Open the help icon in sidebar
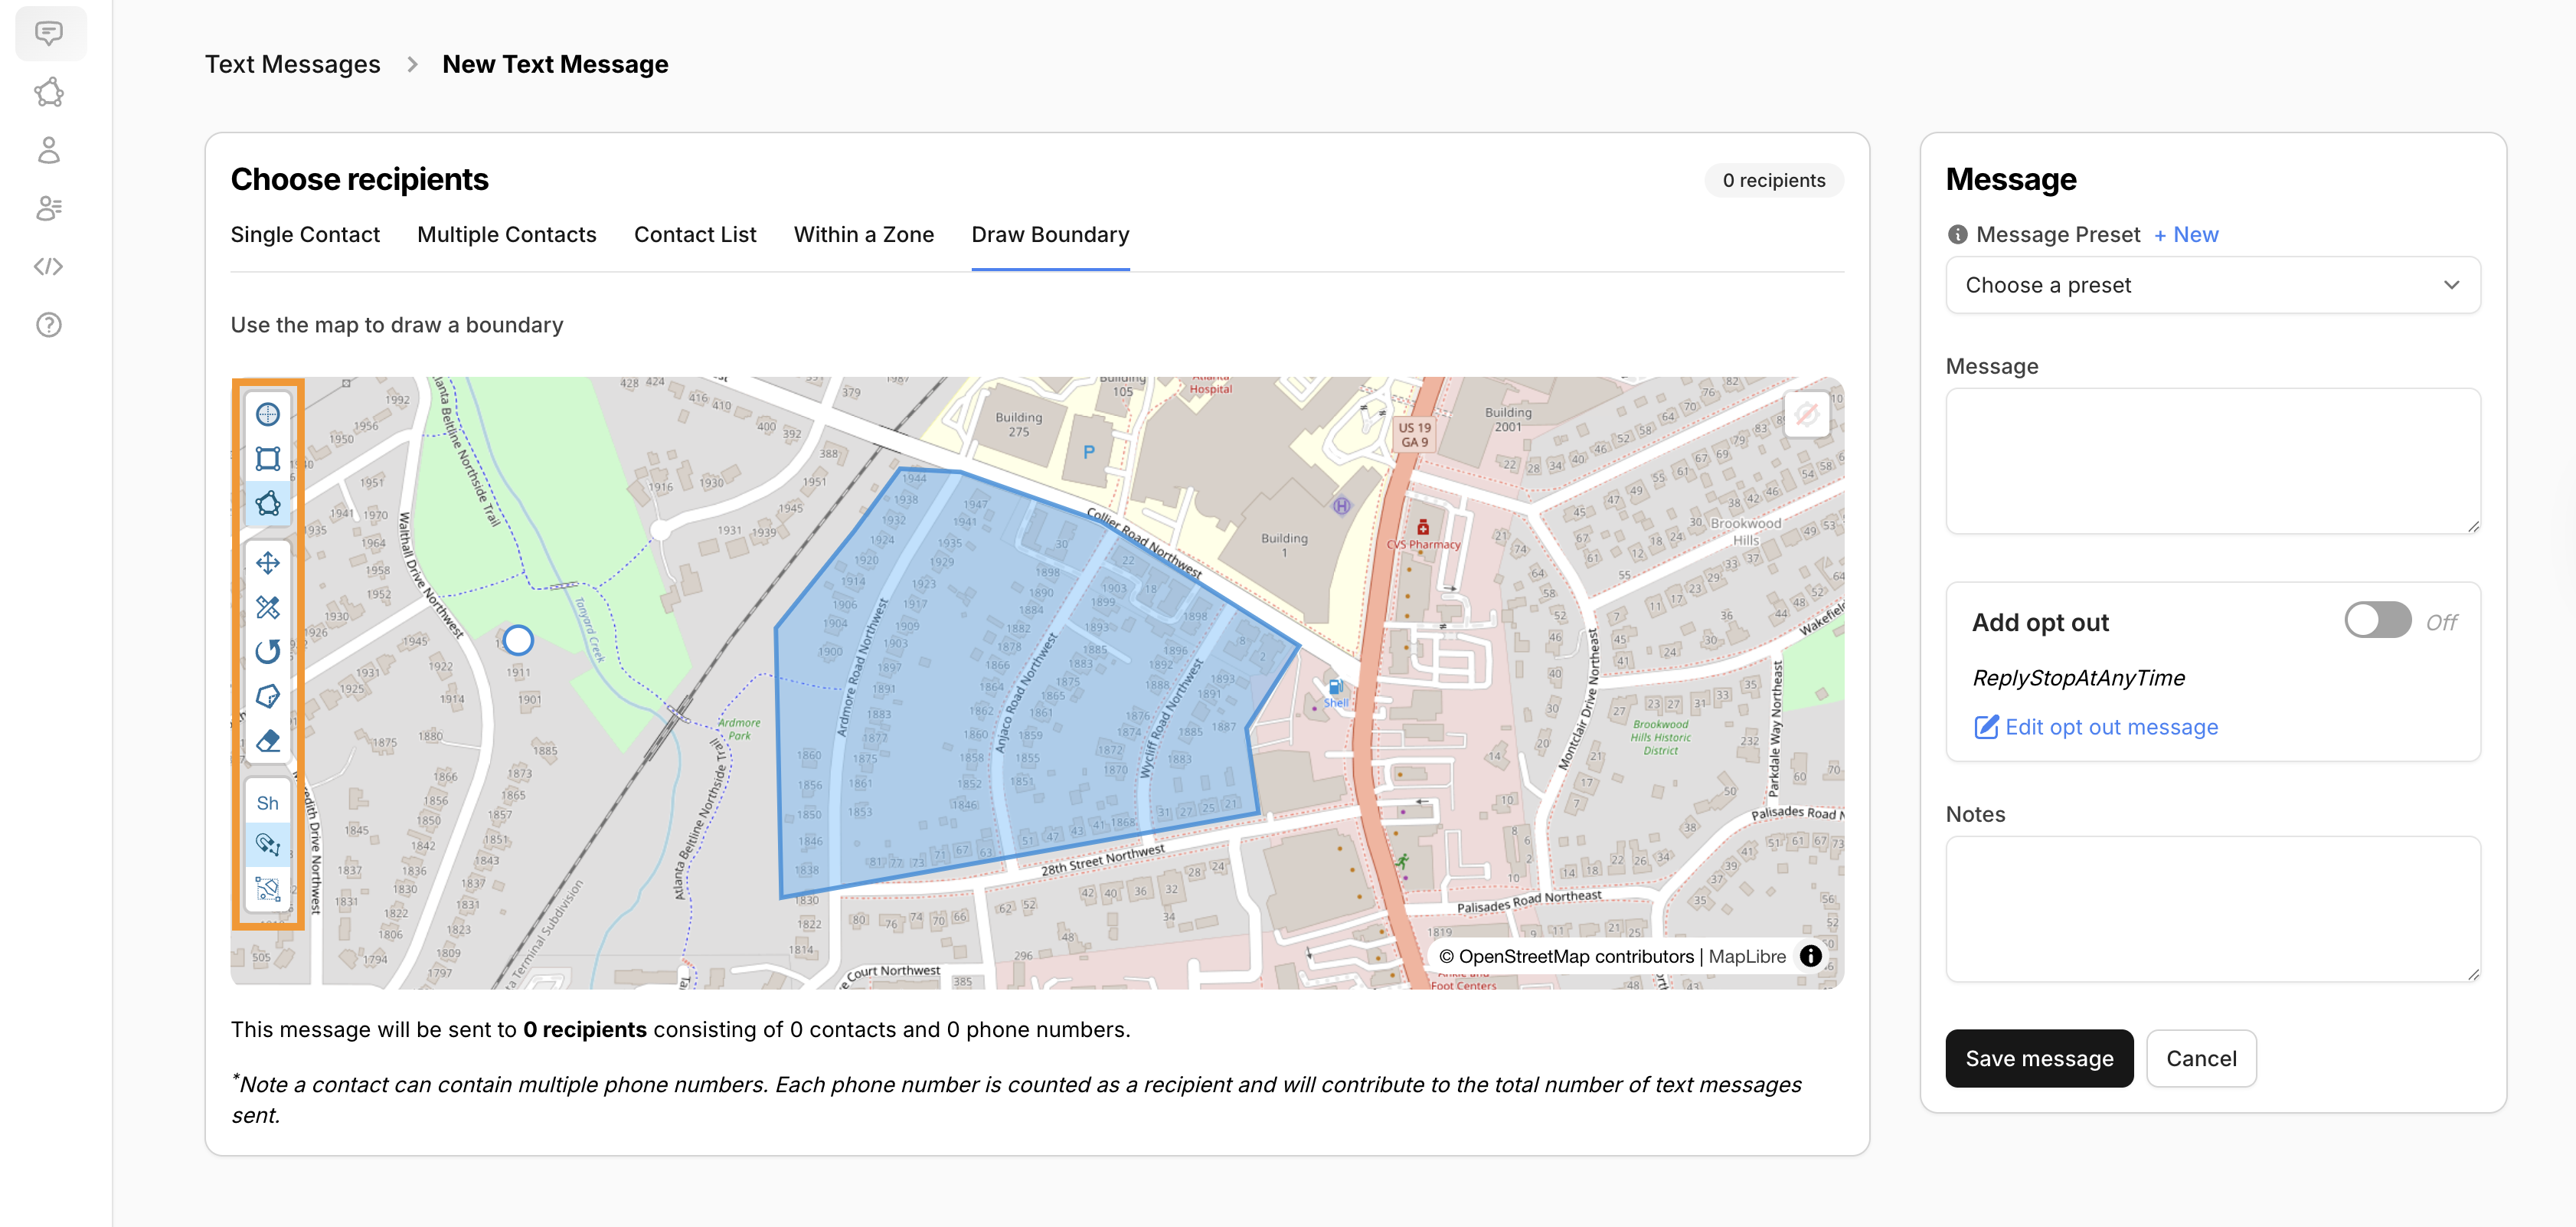This screenshot has height=1227, width=2576. [x=48, y=325]
